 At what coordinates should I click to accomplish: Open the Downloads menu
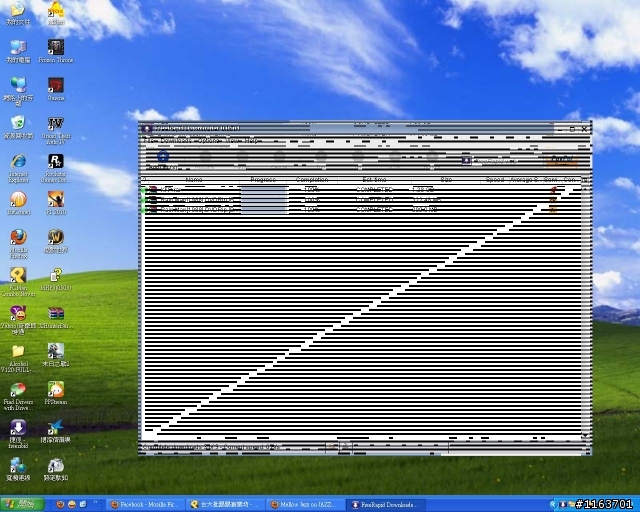pos(176,140)
